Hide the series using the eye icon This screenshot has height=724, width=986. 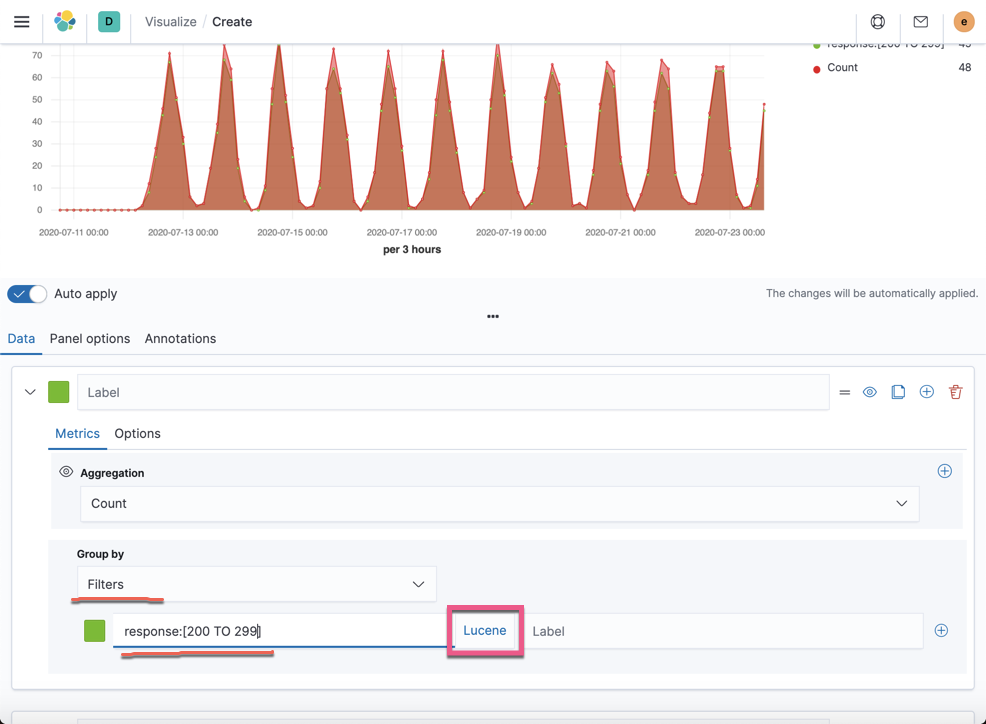click(x=870, y=392)
